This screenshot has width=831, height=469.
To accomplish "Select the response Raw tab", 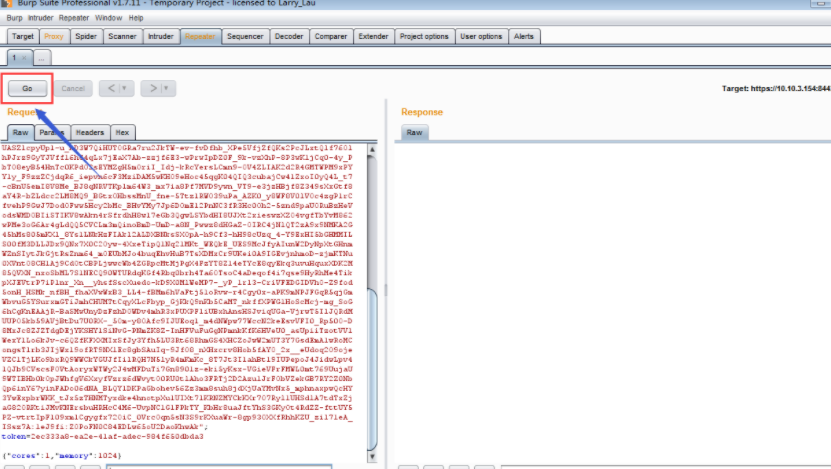I will tap(414, 132).
